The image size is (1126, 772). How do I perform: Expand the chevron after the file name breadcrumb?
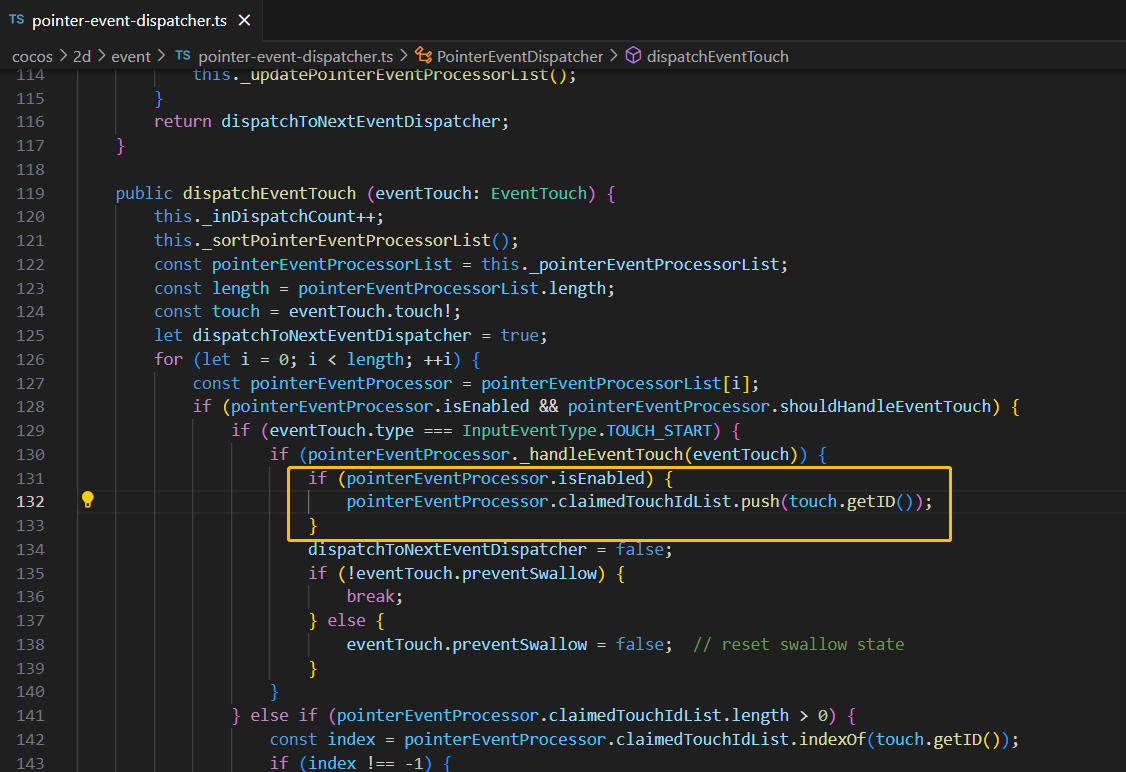point(404,55)
